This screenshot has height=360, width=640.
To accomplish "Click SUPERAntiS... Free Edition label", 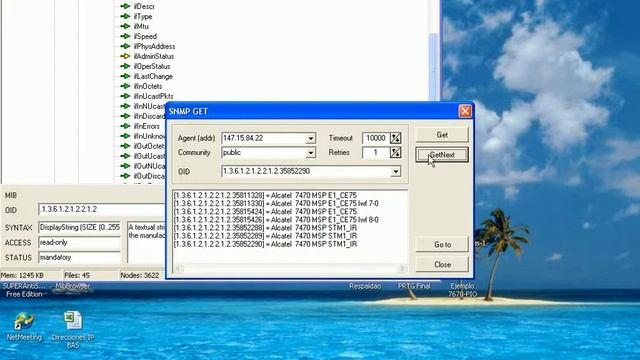I will 24,290.
